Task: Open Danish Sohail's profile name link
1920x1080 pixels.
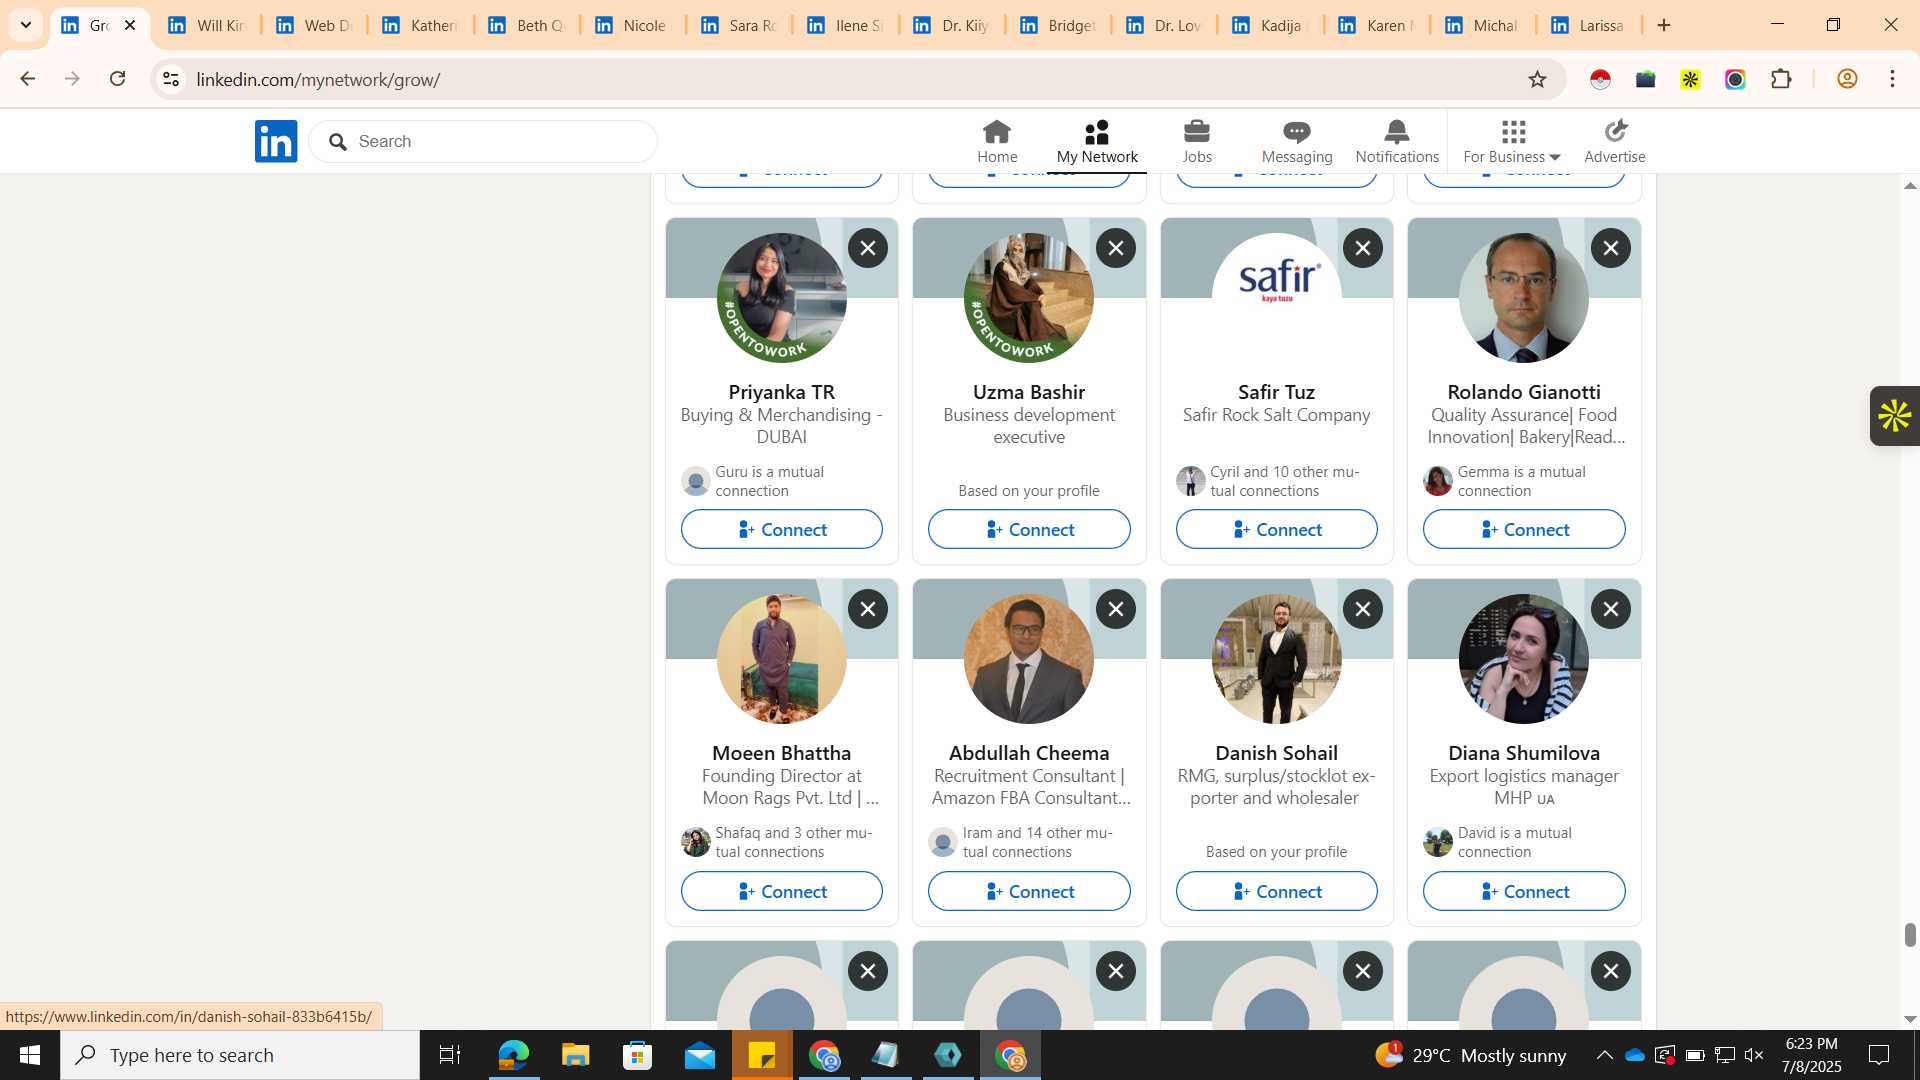Action: 1276,753
